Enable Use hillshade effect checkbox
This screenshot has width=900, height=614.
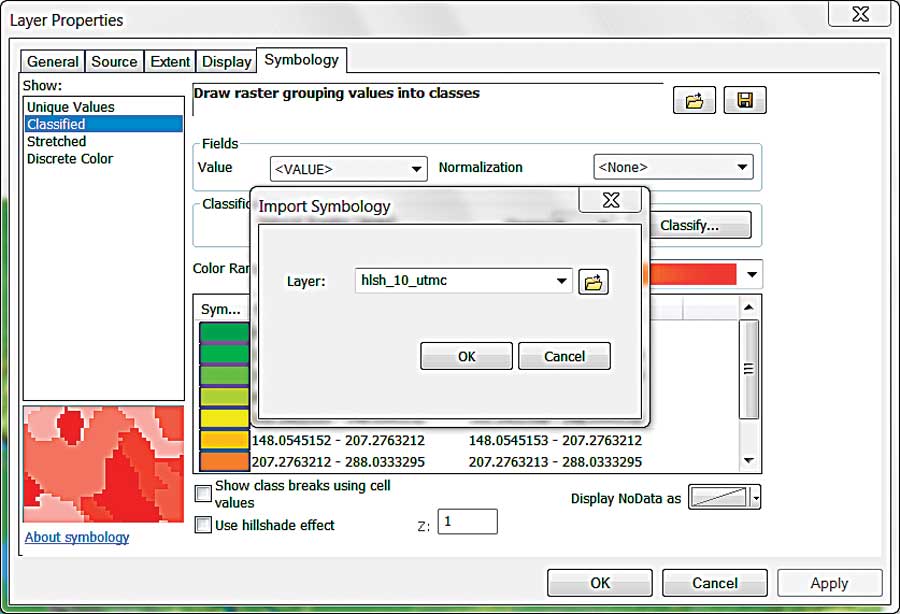[x=203, y=524]
